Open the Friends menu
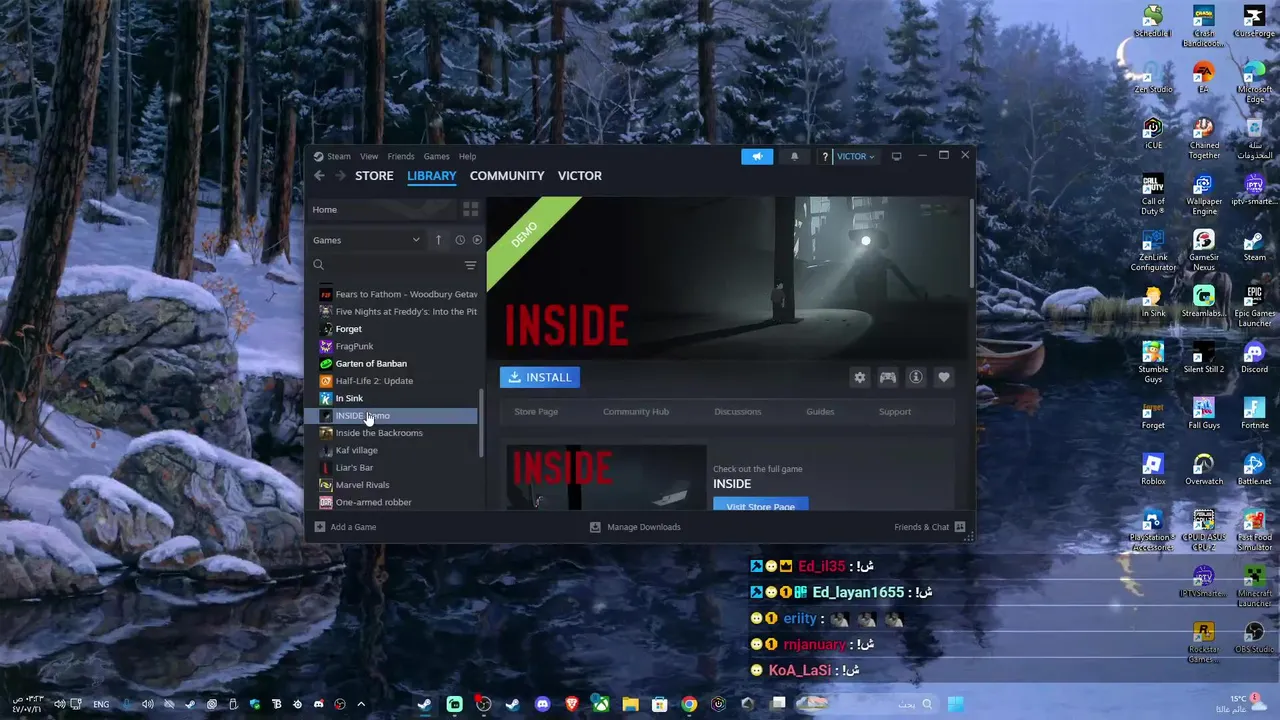This screenshot has width=1280, height=720. pyautogui.click(x=401, y=156)
